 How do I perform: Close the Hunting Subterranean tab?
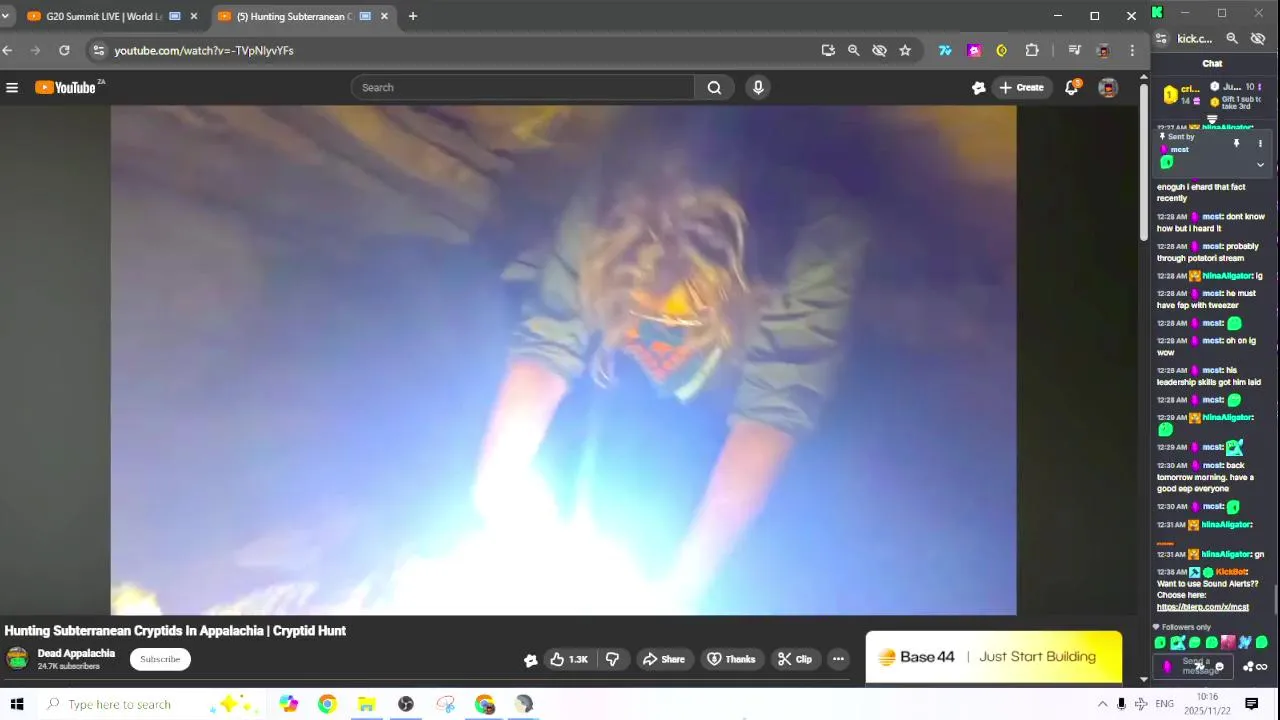(x=384, y=16)
